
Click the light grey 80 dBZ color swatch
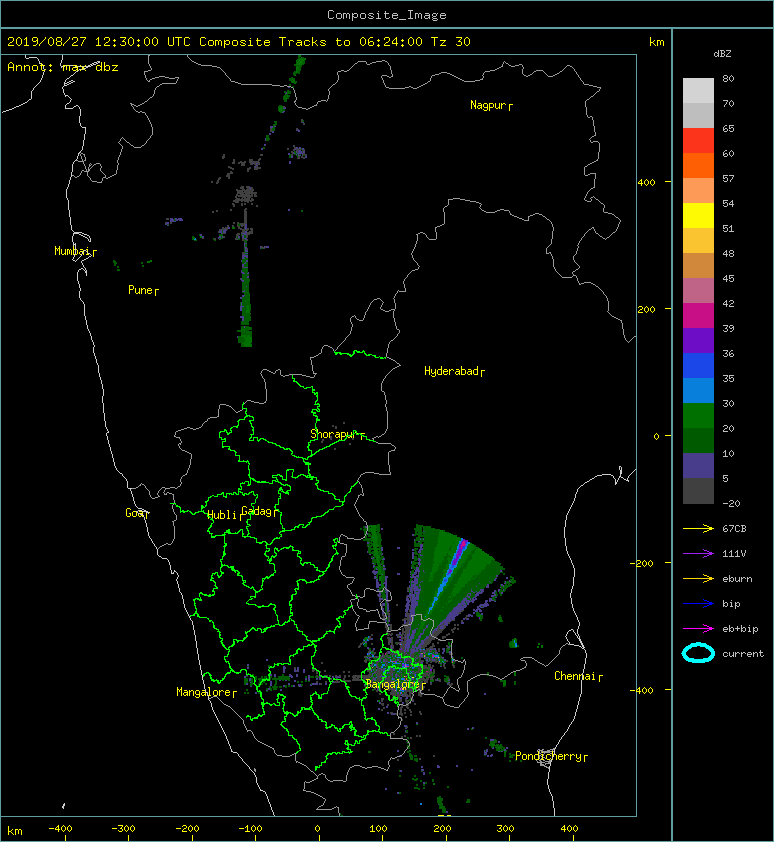click(698, 91)
